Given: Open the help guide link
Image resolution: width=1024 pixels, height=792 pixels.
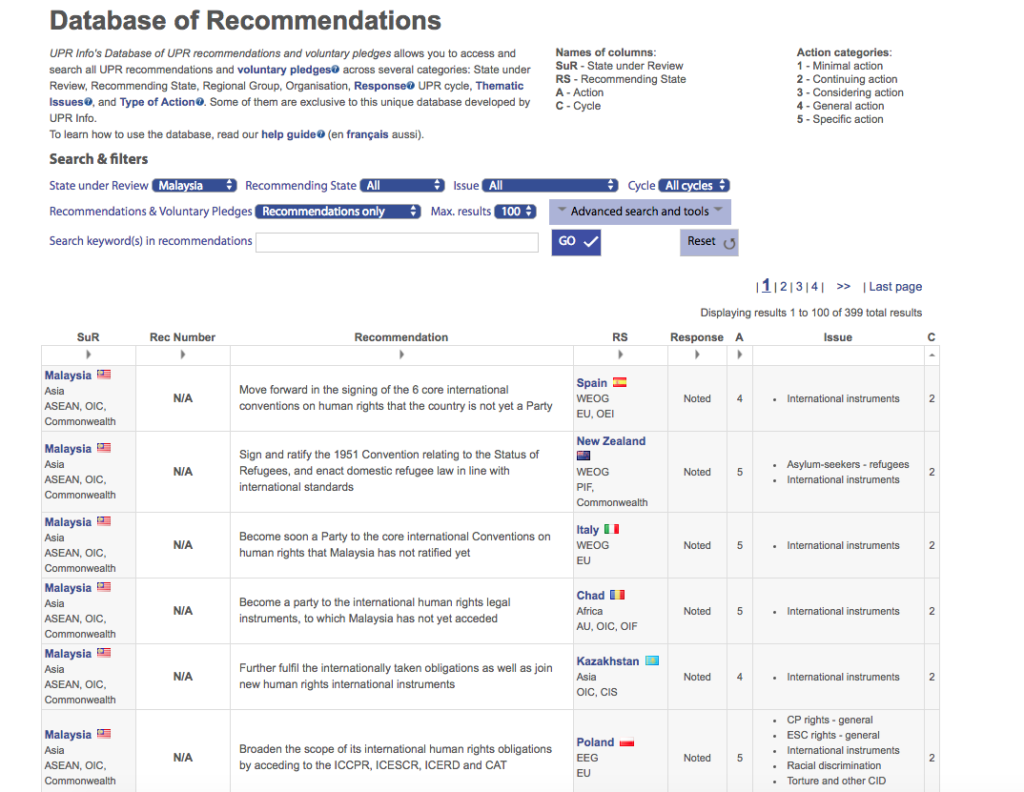Looking at the screenshot, I should [289, 135].
